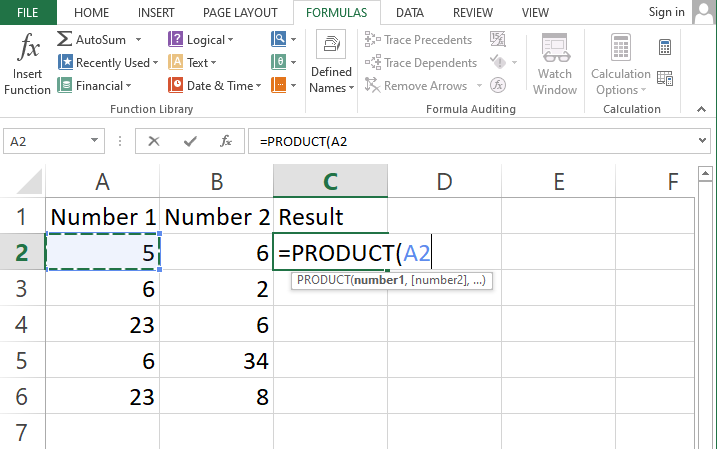Click the Sign in link
The width and height of the screenshot is (717, 449).
(666, 12)
